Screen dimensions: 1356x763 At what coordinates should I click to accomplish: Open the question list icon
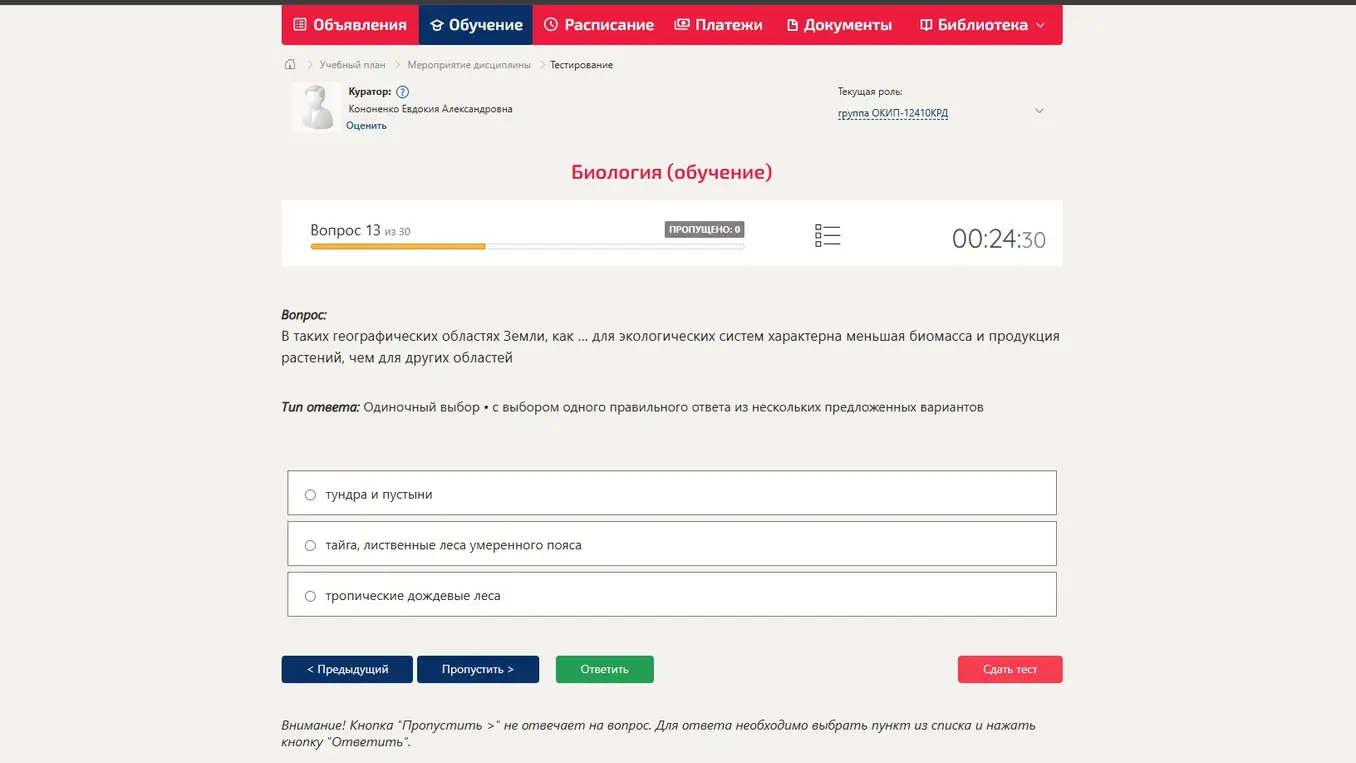827,236
